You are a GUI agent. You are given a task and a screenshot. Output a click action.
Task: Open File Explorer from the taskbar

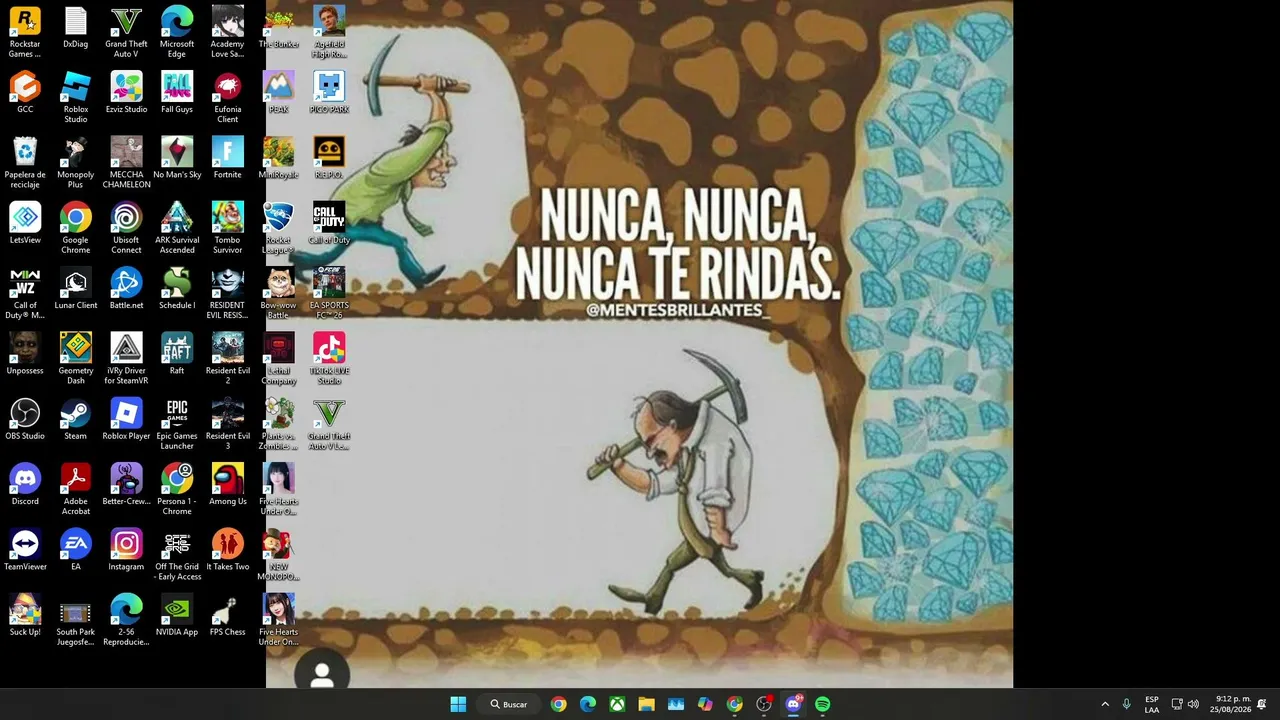pyautogui.click(x=647, y=704)
